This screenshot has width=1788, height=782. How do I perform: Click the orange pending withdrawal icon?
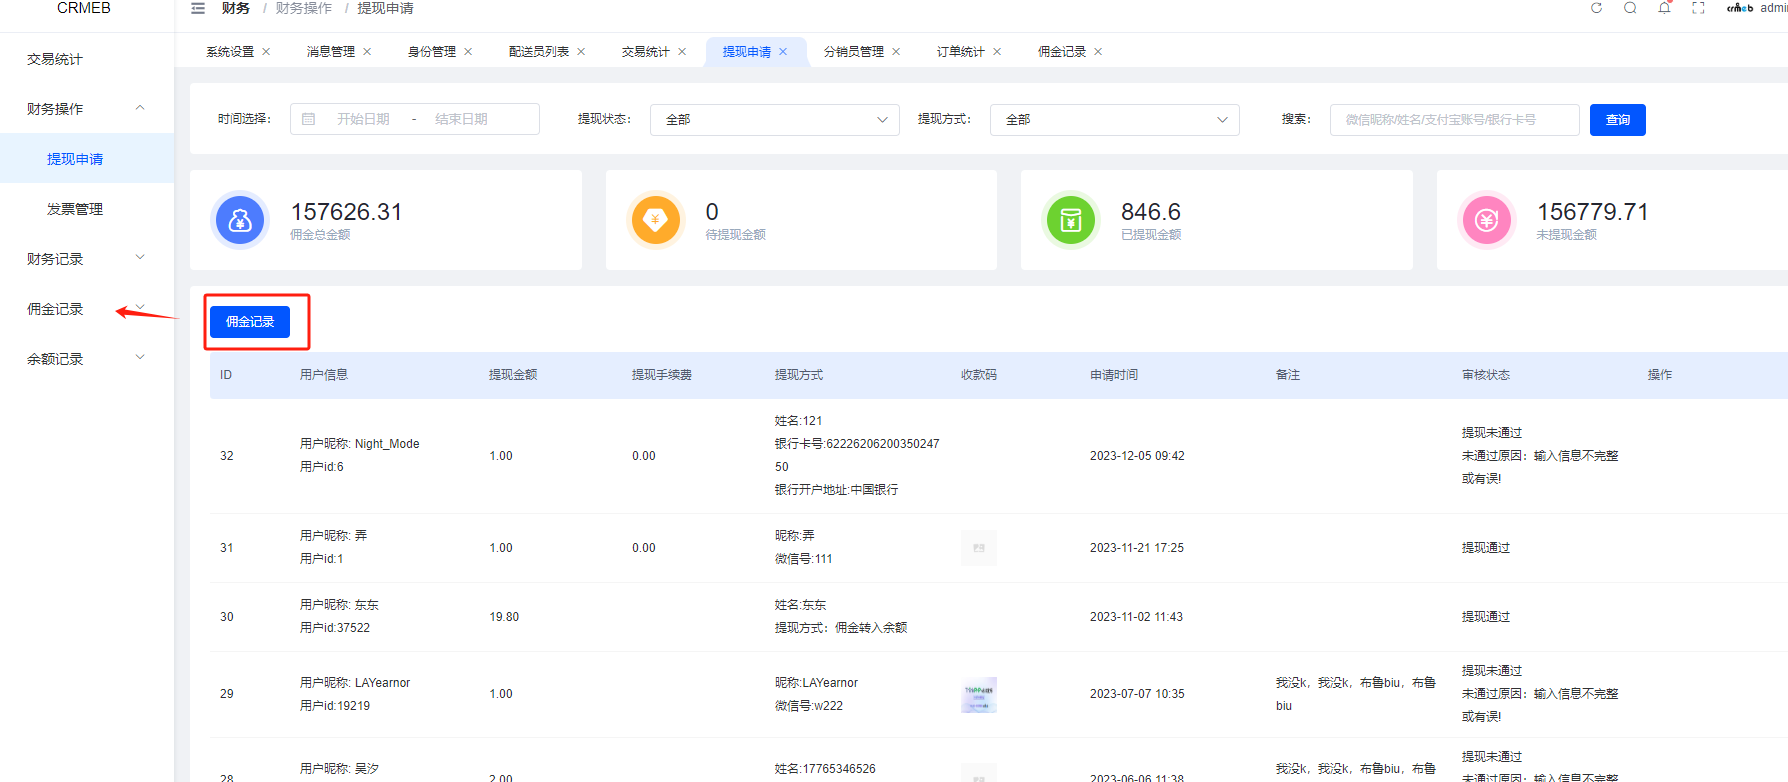[x=656, y=220]
